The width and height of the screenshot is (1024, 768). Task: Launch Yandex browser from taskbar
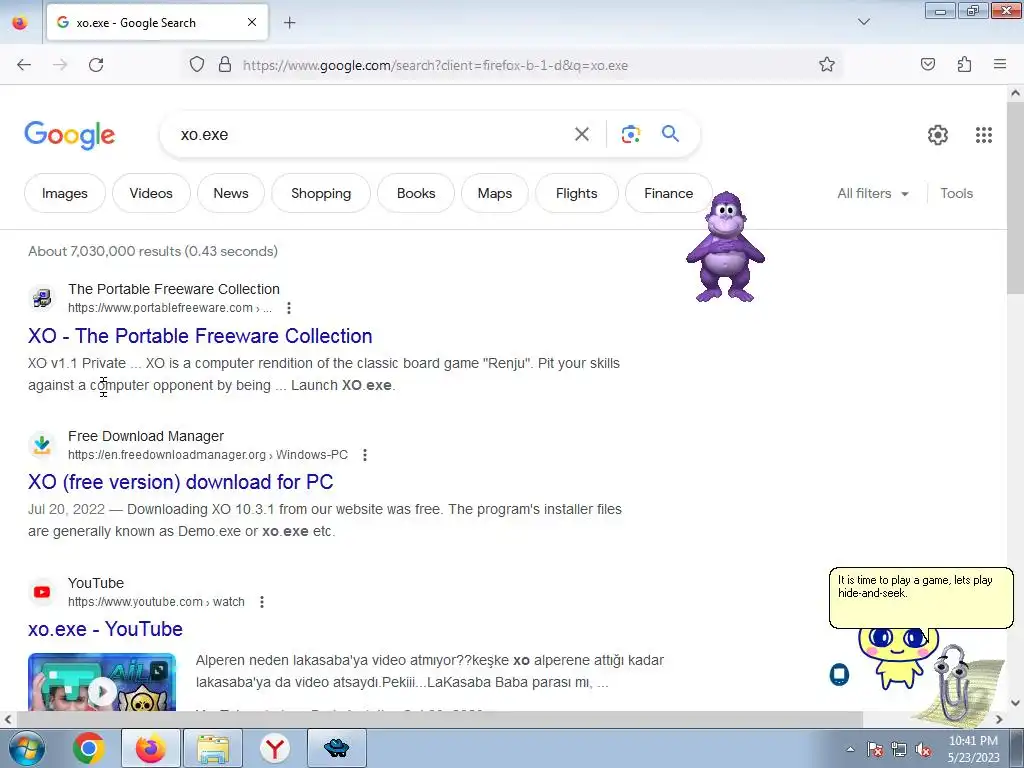click(275, 748)
